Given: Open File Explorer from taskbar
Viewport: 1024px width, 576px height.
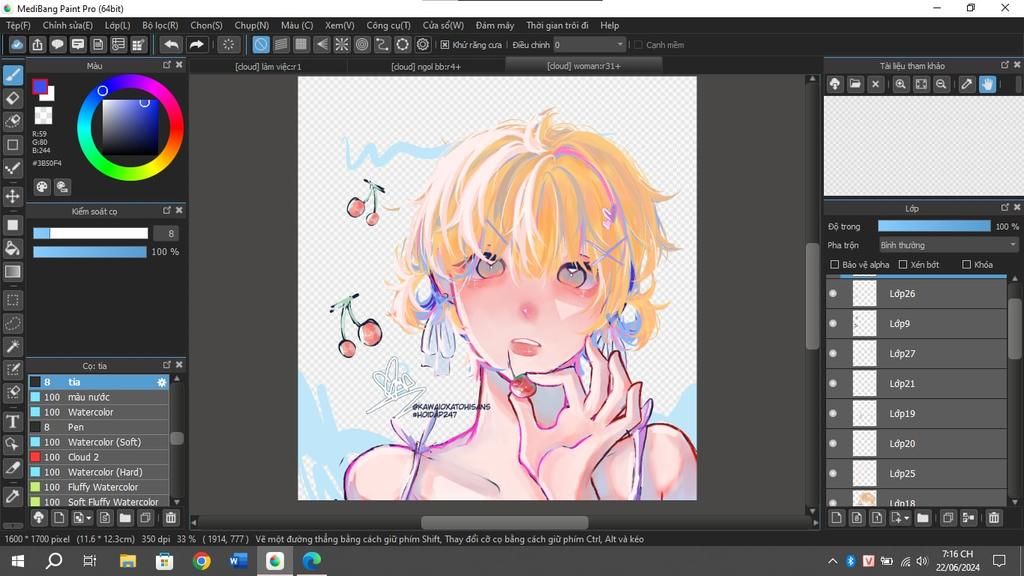Looking at the screenshot, I should (128, 561).
